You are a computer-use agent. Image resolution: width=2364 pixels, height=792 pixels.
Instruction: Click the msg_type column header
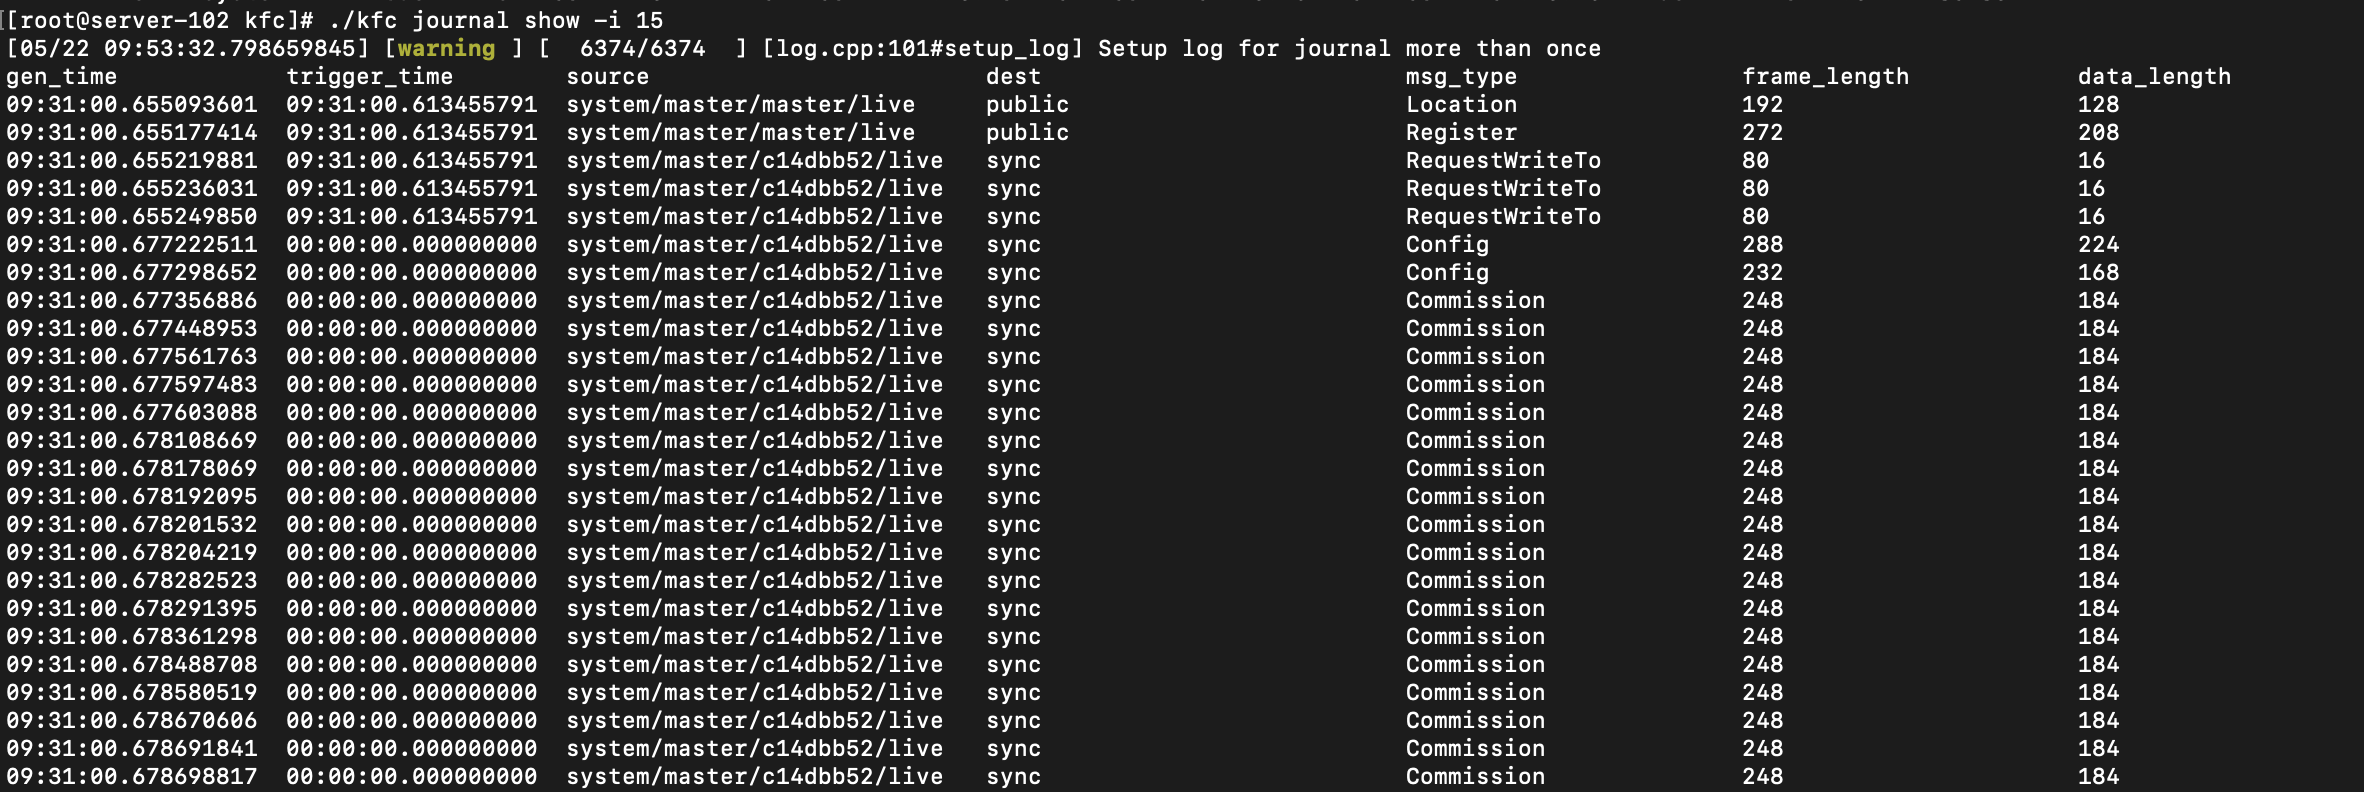click(x=1461, y=77)
